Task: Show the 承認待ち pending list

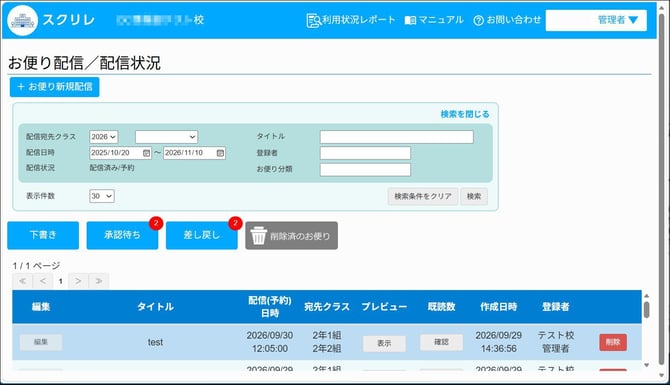Action: (x=122, y=235)
